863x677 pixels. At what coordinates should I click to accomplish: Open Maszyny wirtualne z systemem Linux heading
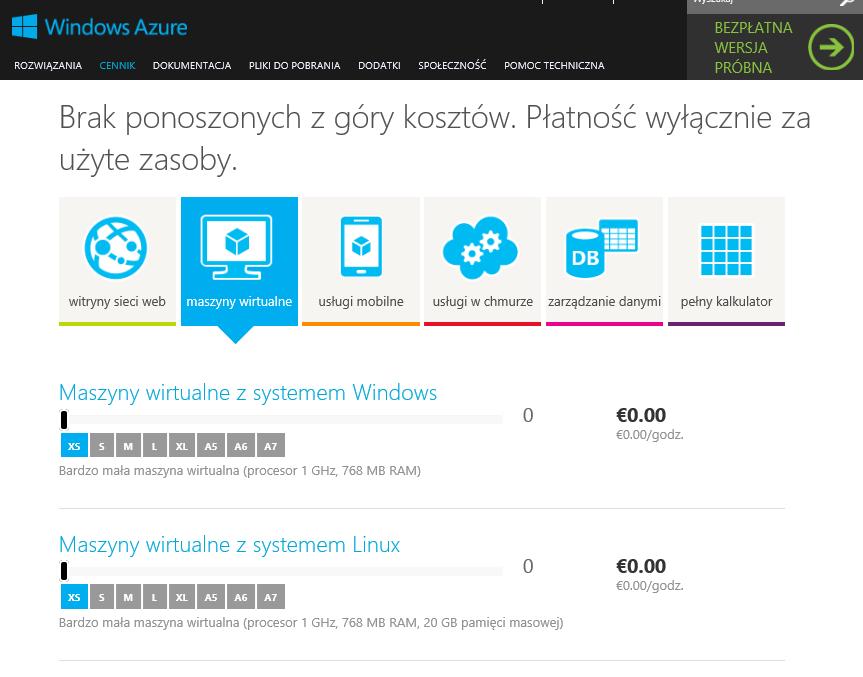click(230, 545)
